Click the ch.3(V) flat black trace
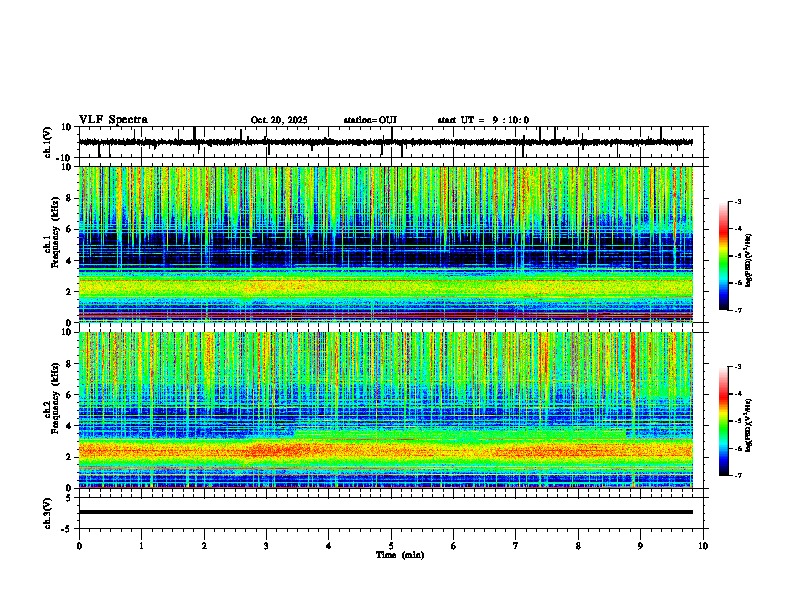This screenshot has height=612, width=792. (x=386, y=512)
